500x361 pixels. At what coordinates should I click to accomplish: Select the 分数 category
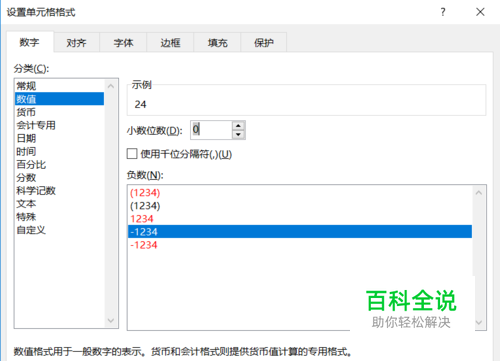(59, 178)
